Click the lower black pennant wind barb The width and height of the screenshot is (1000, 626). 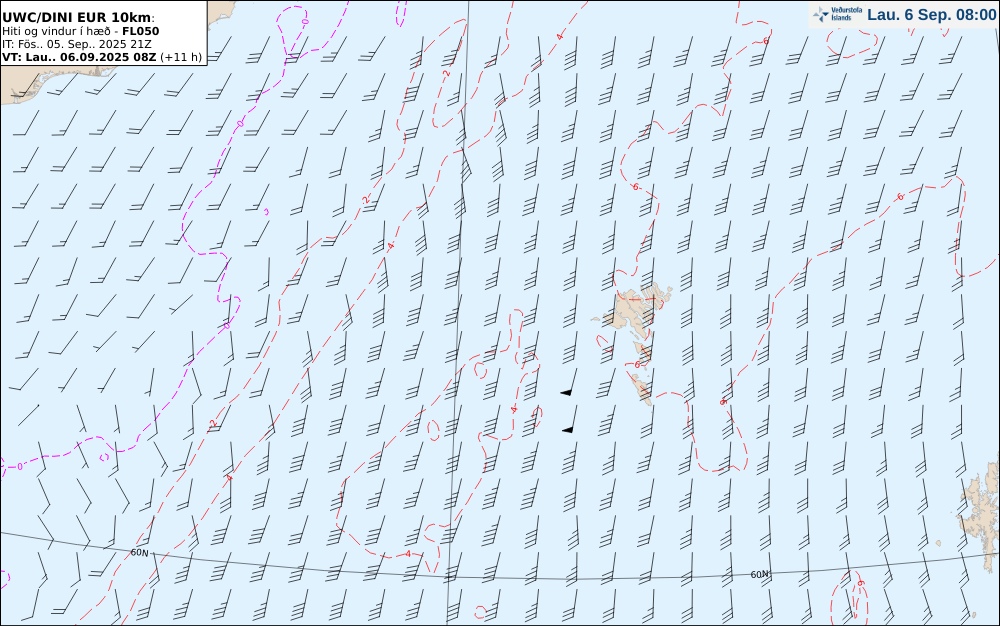(570, 420)
